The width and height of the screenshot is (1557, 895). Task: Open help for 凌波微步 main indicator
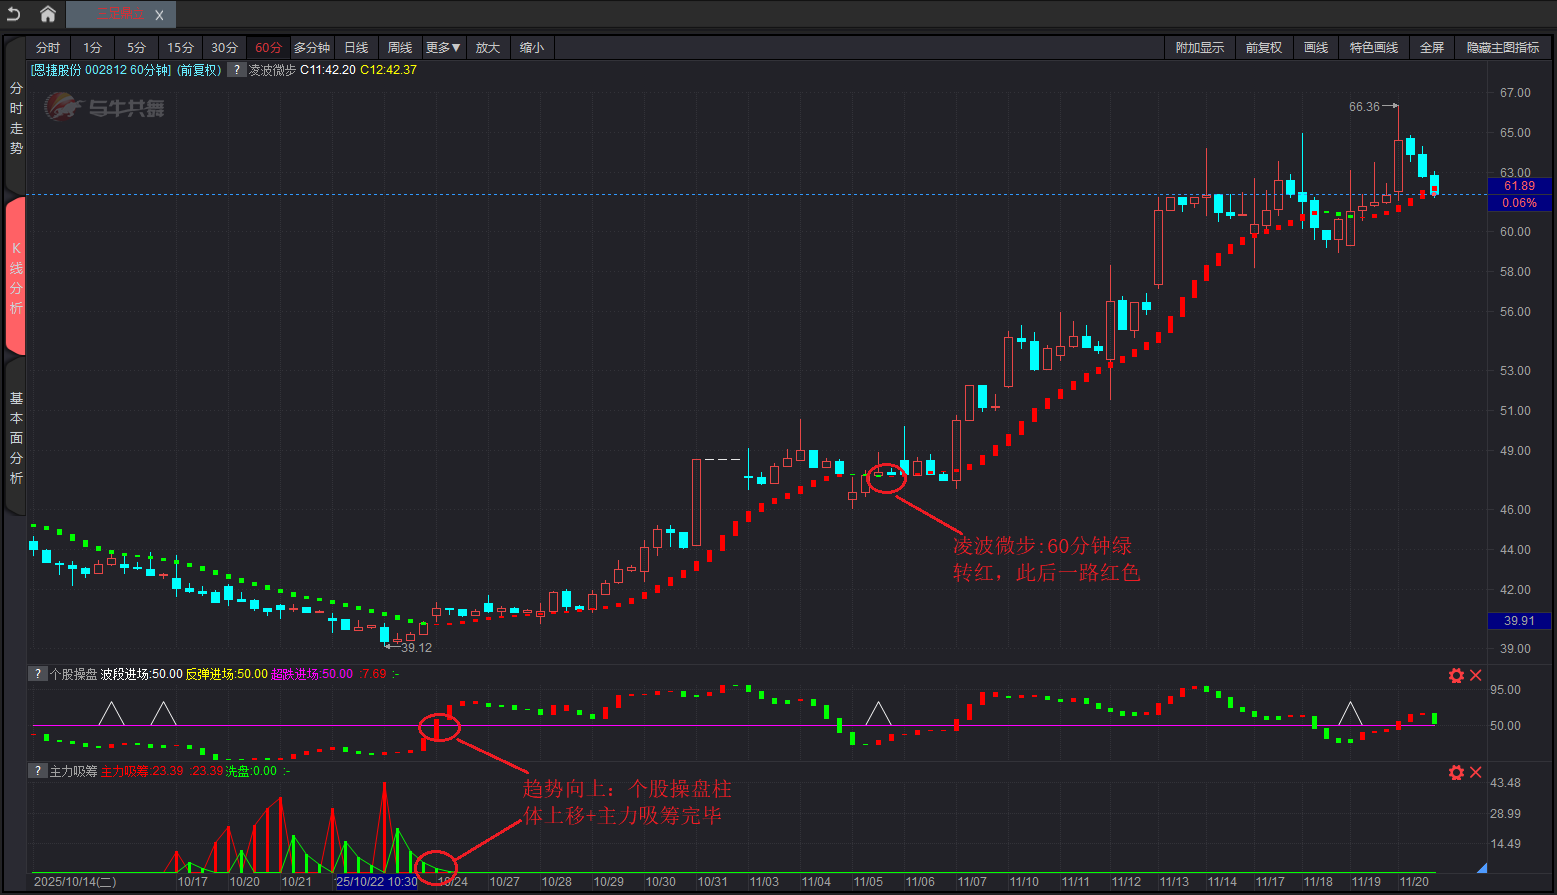click(x=236, y=70)
